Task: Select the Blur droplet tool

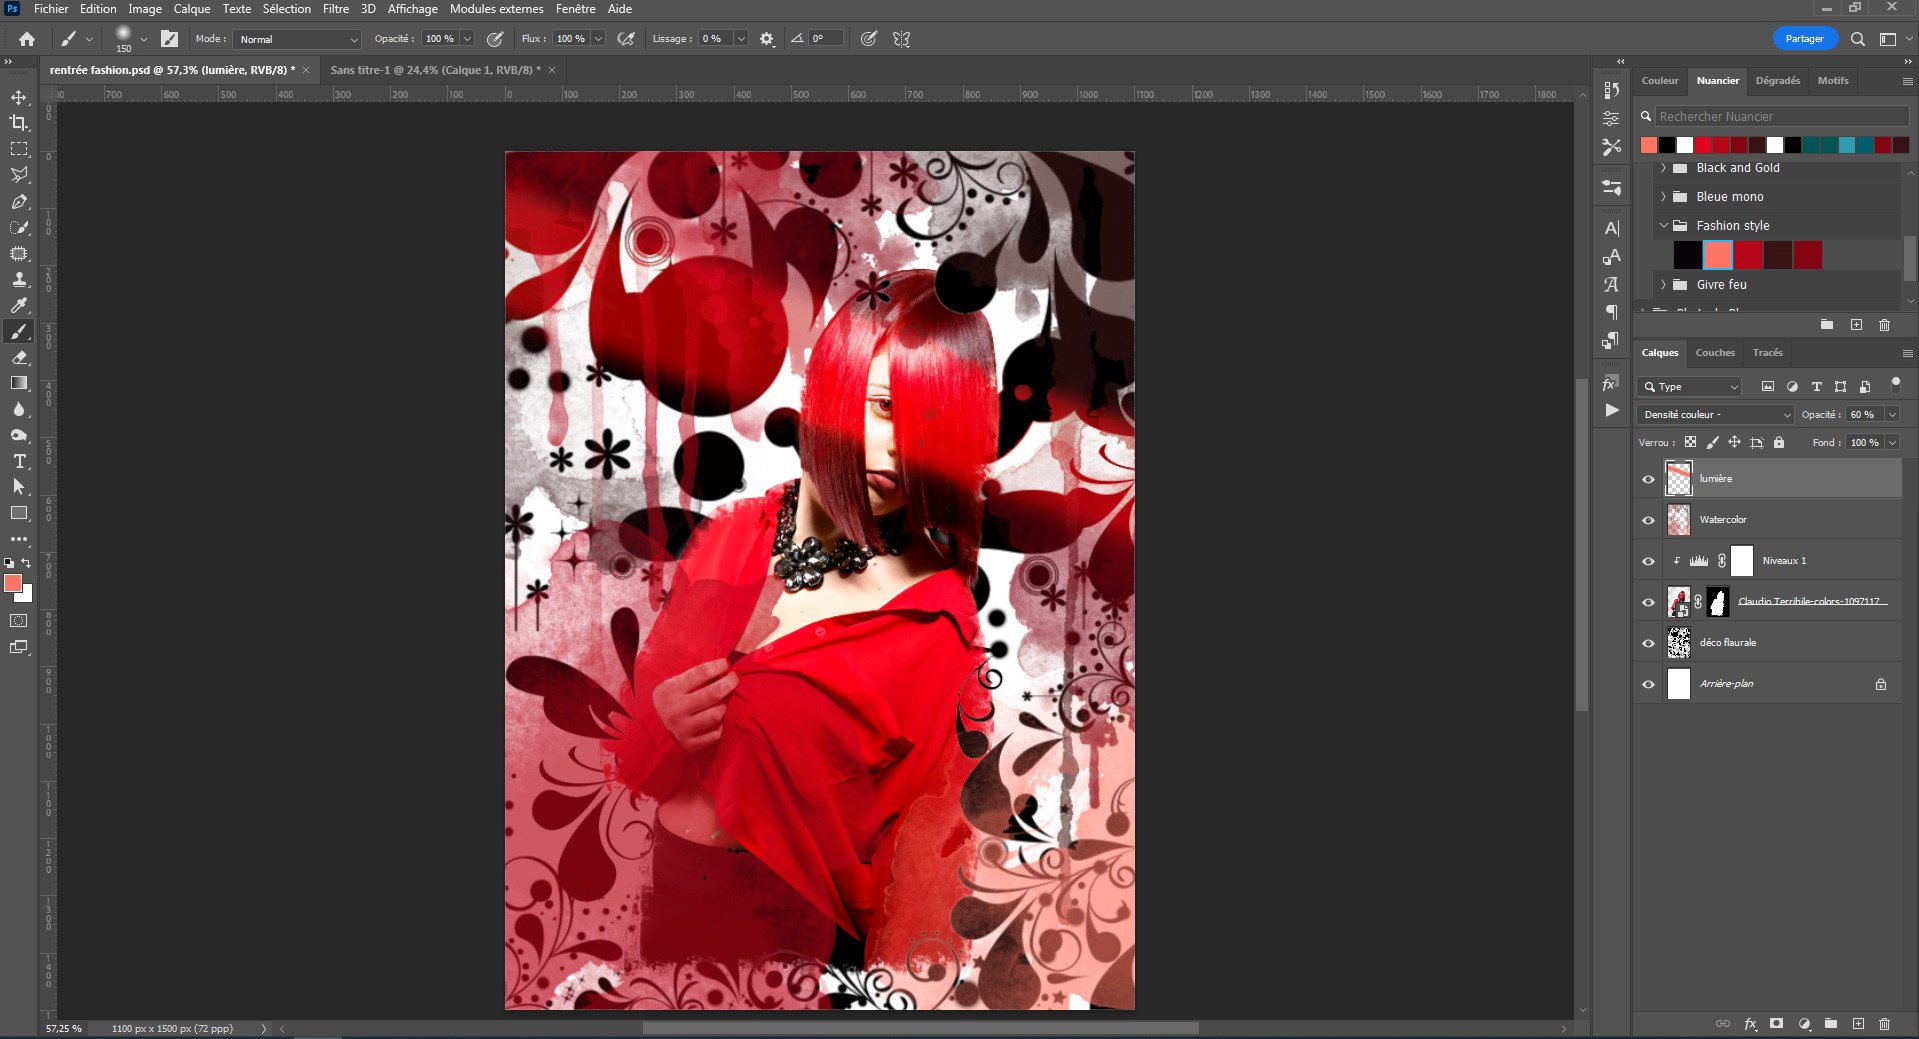Action: click(x=19, y=409)
